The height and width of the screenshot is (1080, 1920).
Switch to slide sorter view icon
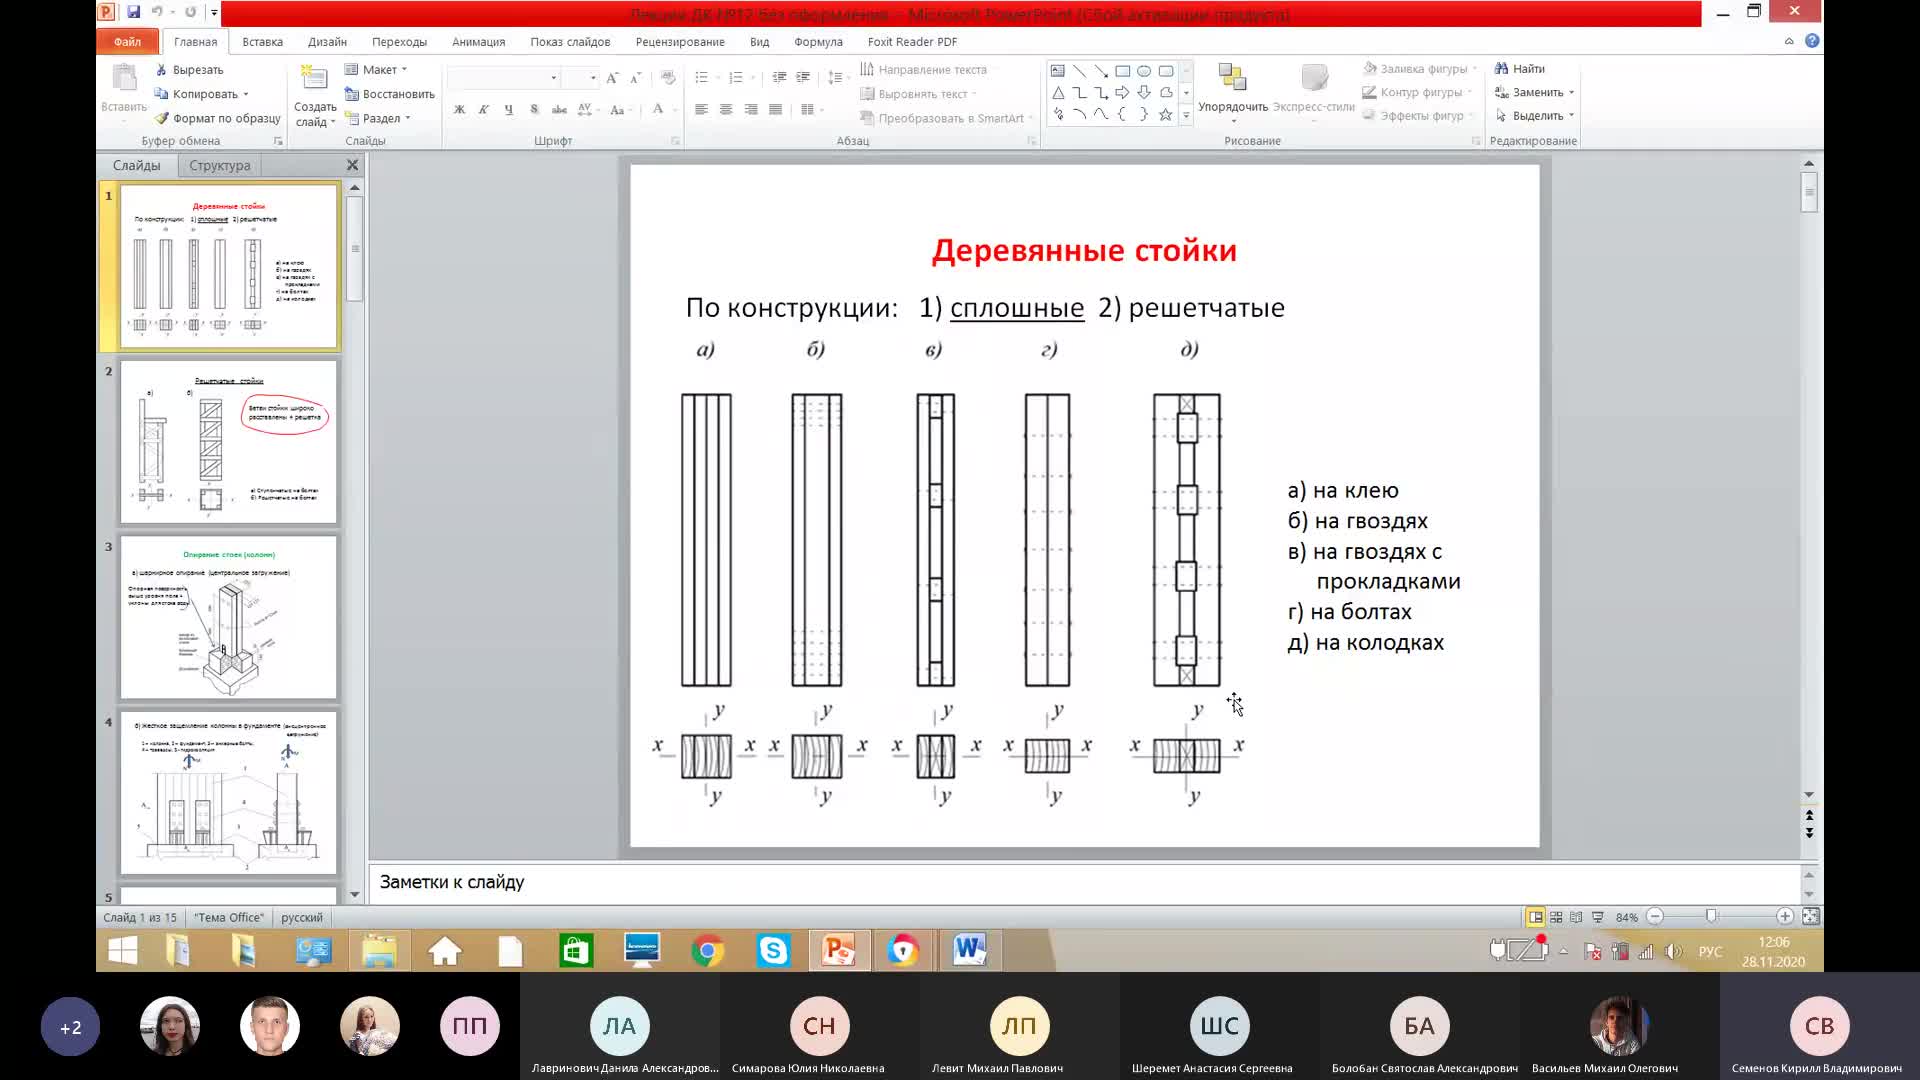pyautogui.click(x=1556, y=917)
